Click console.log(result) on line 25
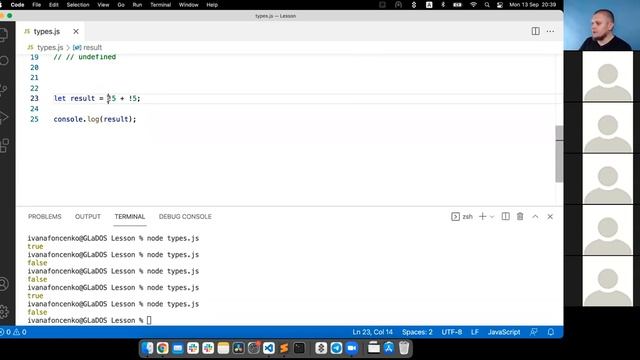 click(95, 119)
